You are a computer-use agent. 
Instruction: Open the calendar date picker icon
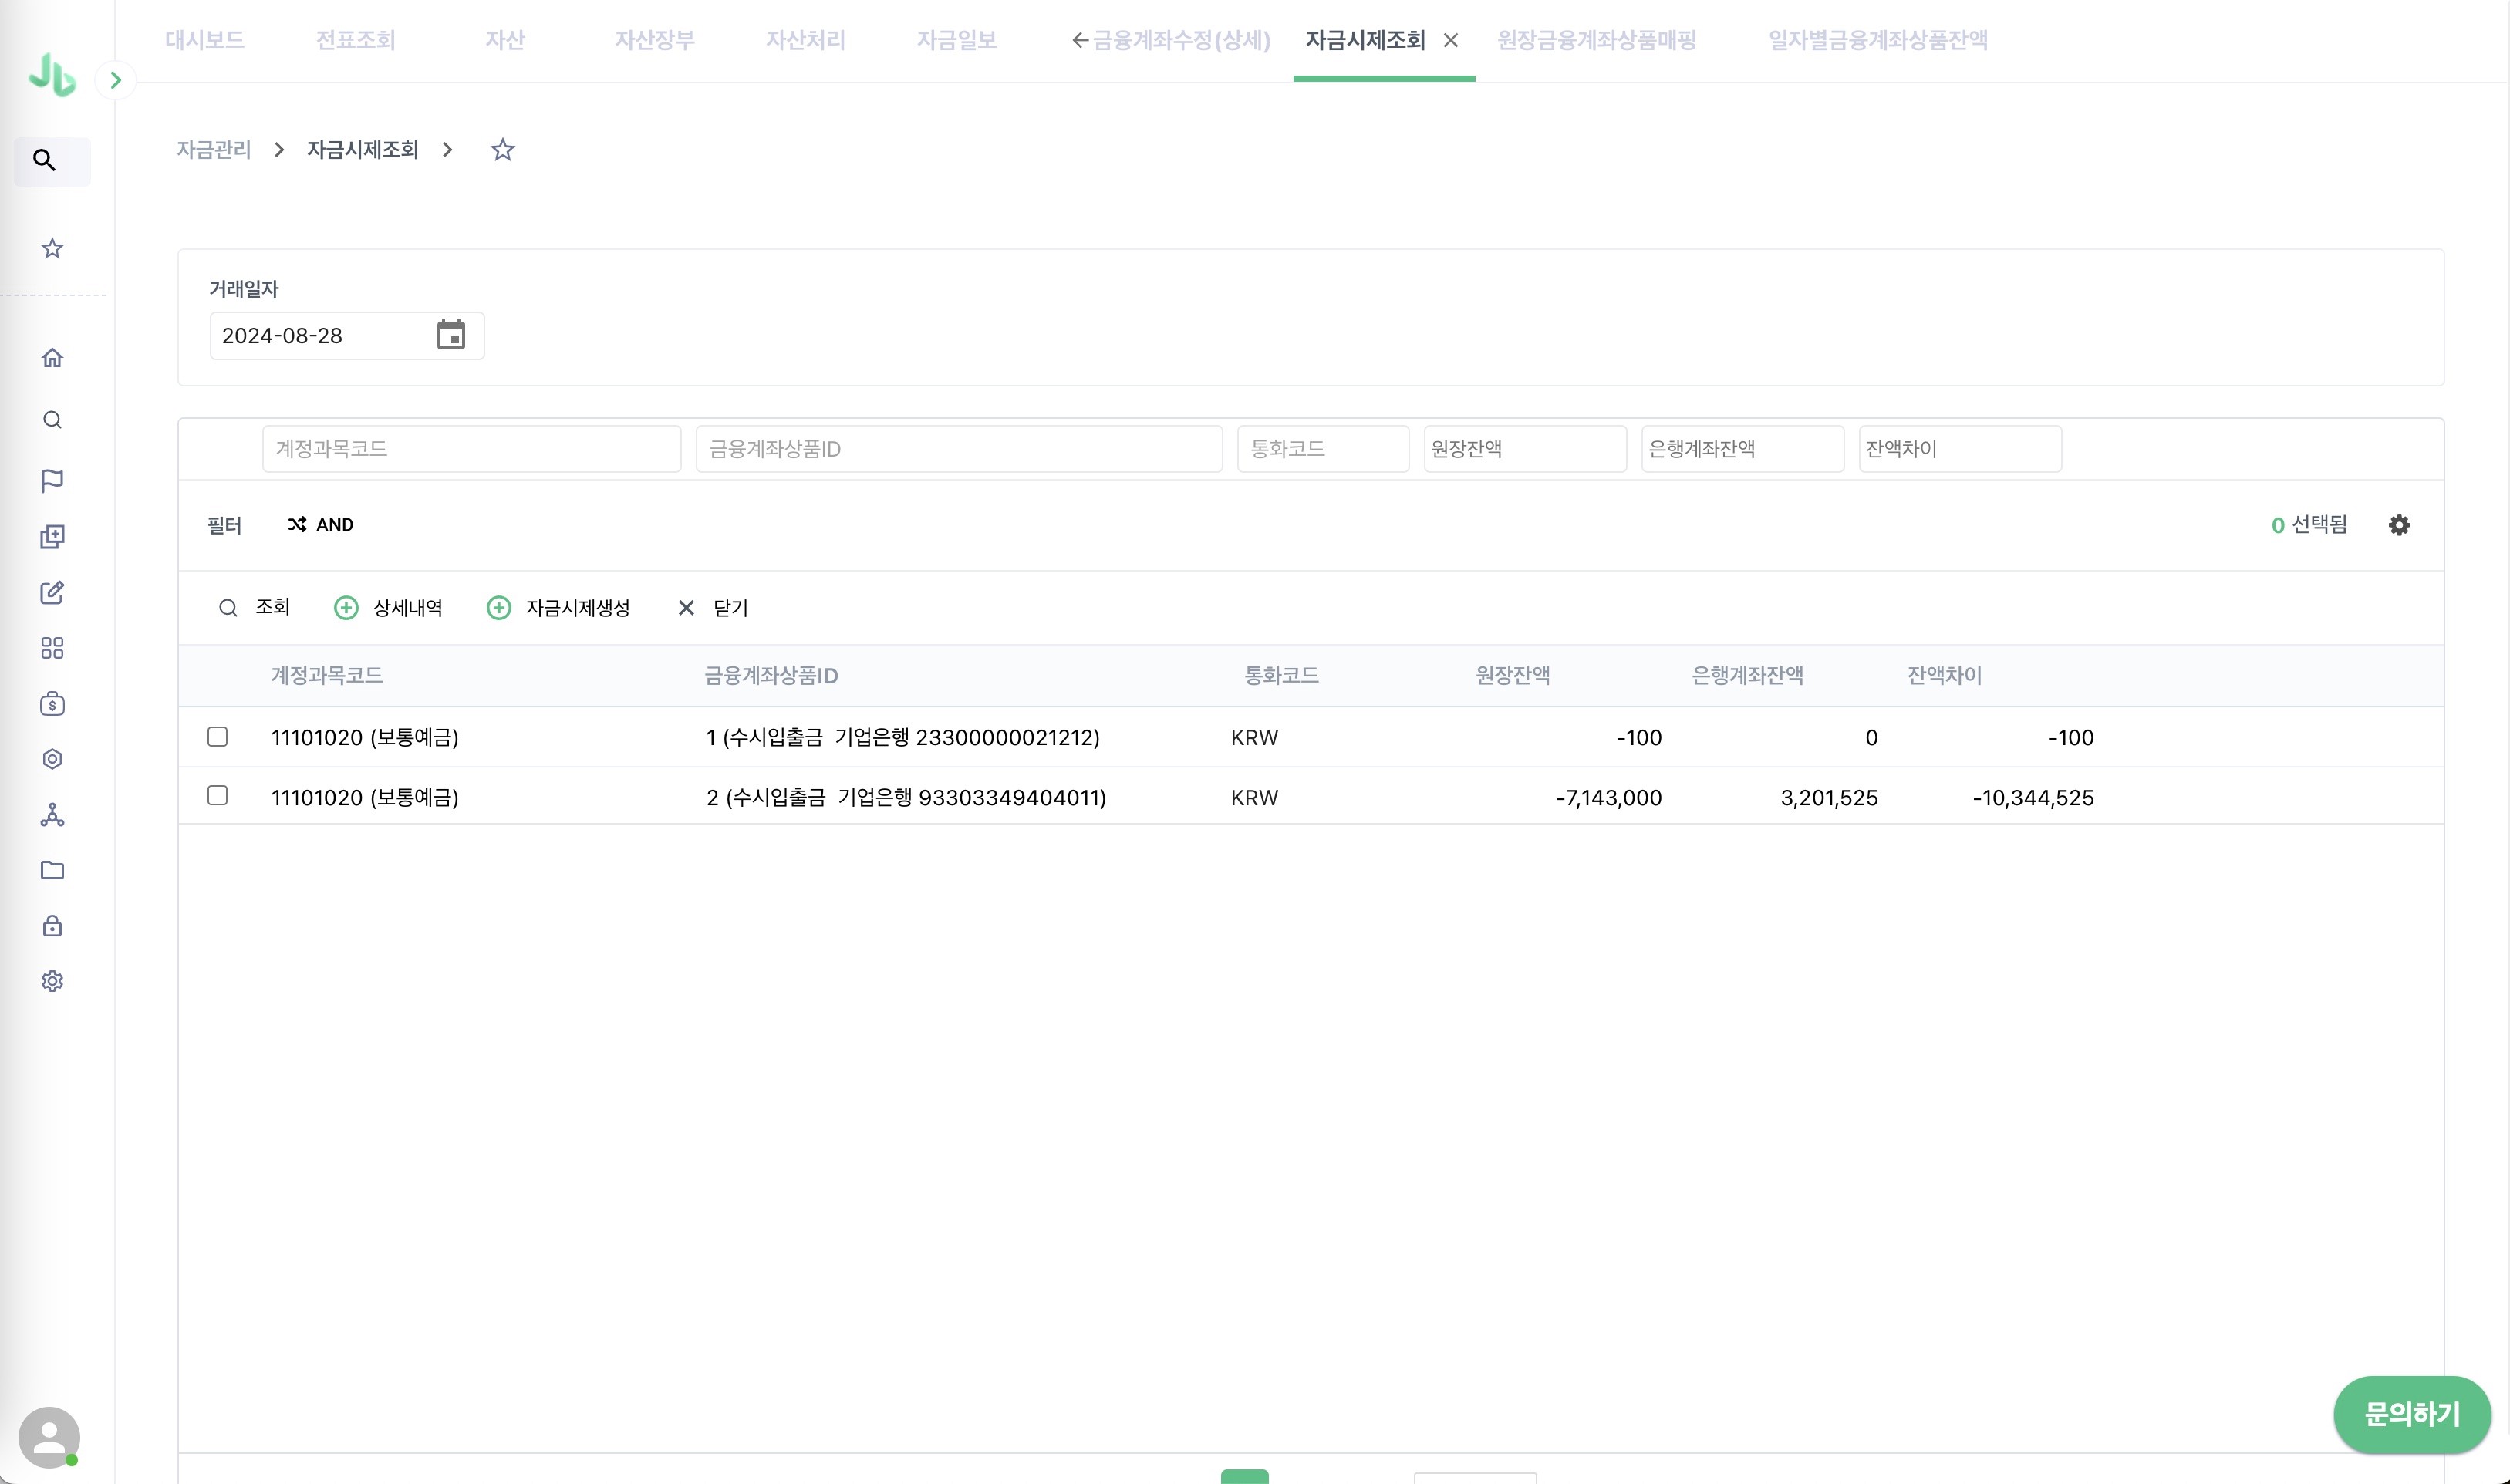click(451, 335)
